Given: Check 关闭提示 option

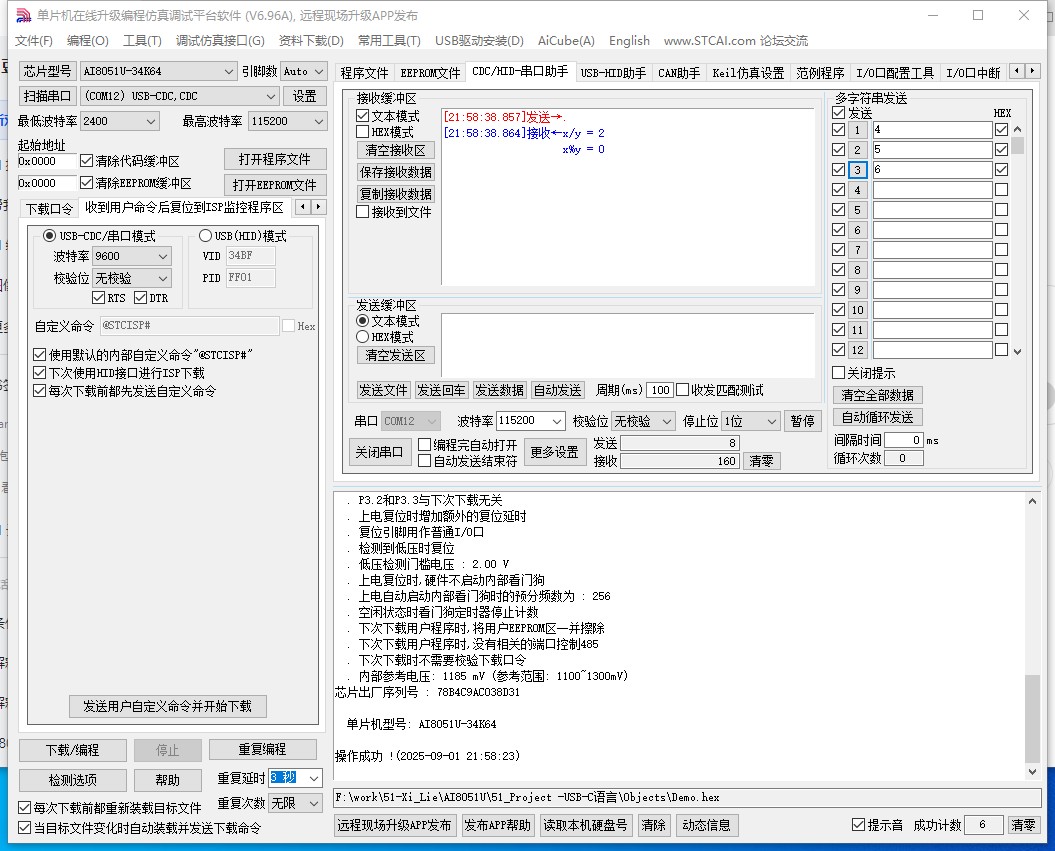Looking at the screenshot, I should (838, 373).
